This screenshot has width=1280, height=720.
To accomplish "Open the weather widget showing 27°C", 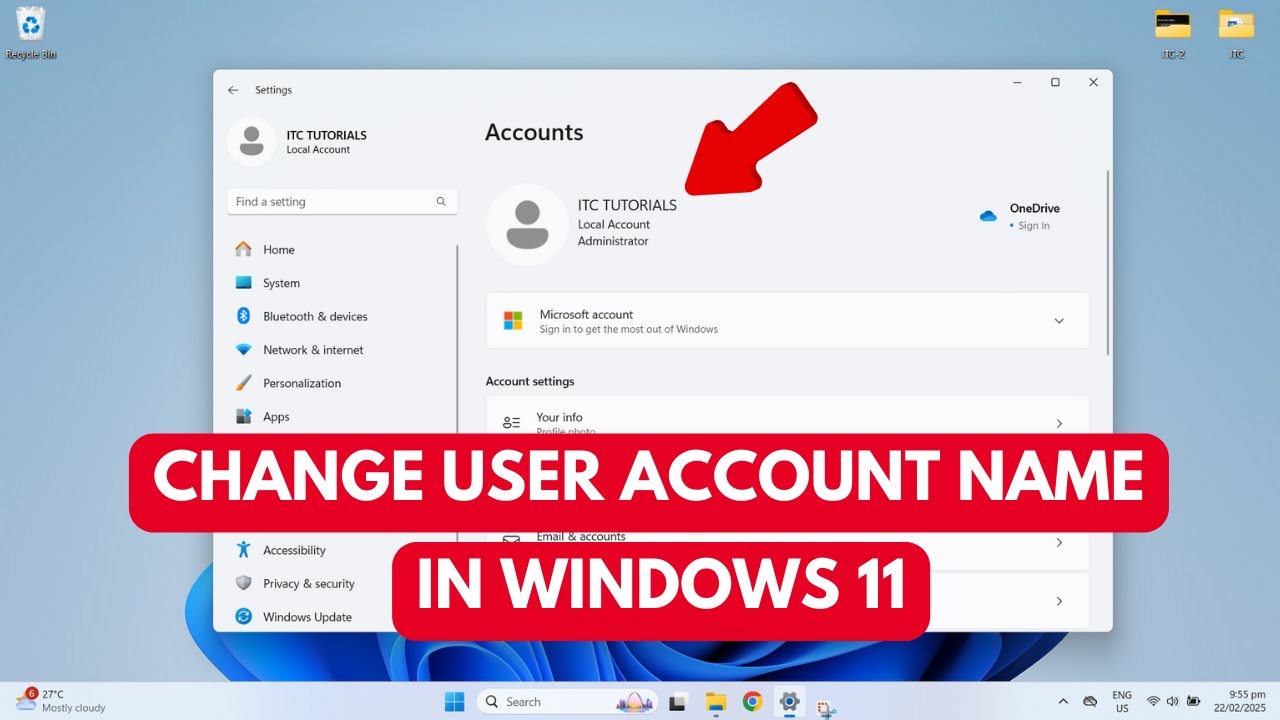I will pyautogui.click(x=60, y=701).
